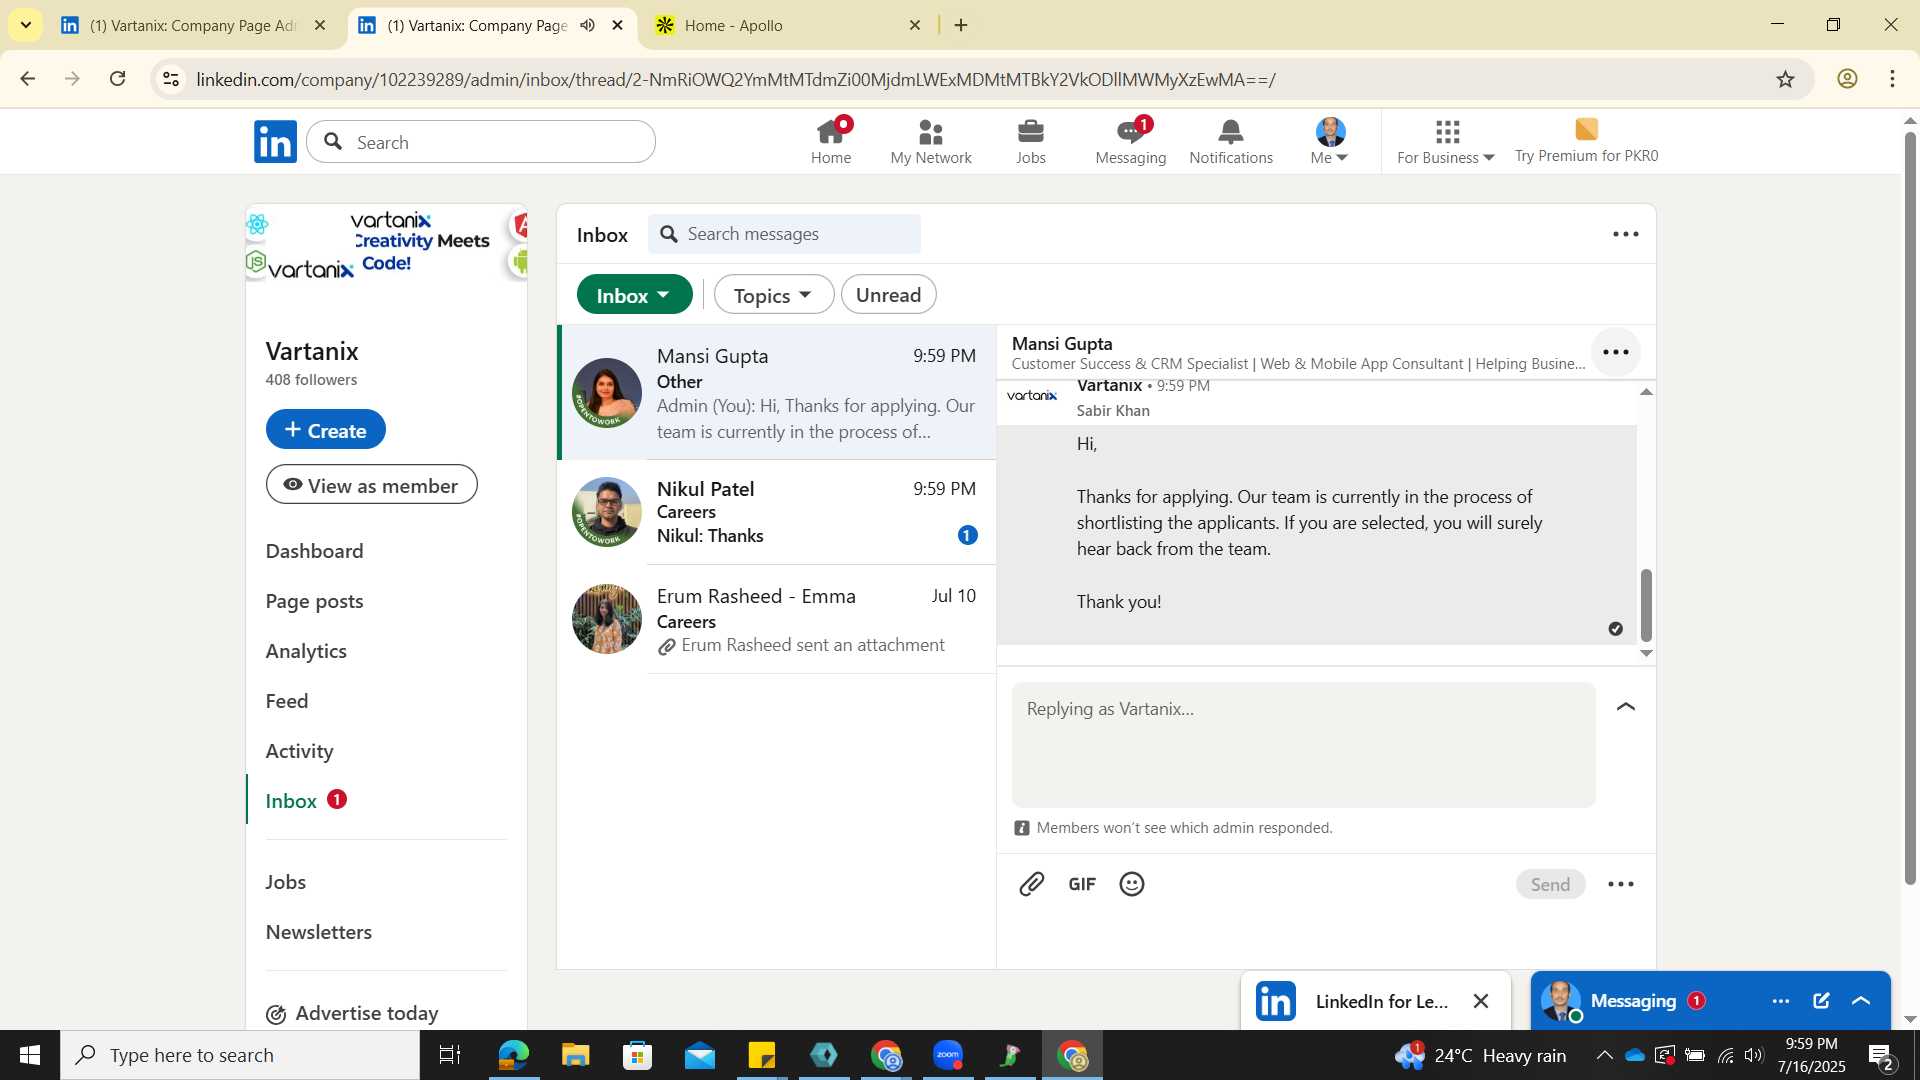This screenshot has width=1920, height=1080.
Task: Click Erum Rasheed profile photo
Action: click(607, 619)
